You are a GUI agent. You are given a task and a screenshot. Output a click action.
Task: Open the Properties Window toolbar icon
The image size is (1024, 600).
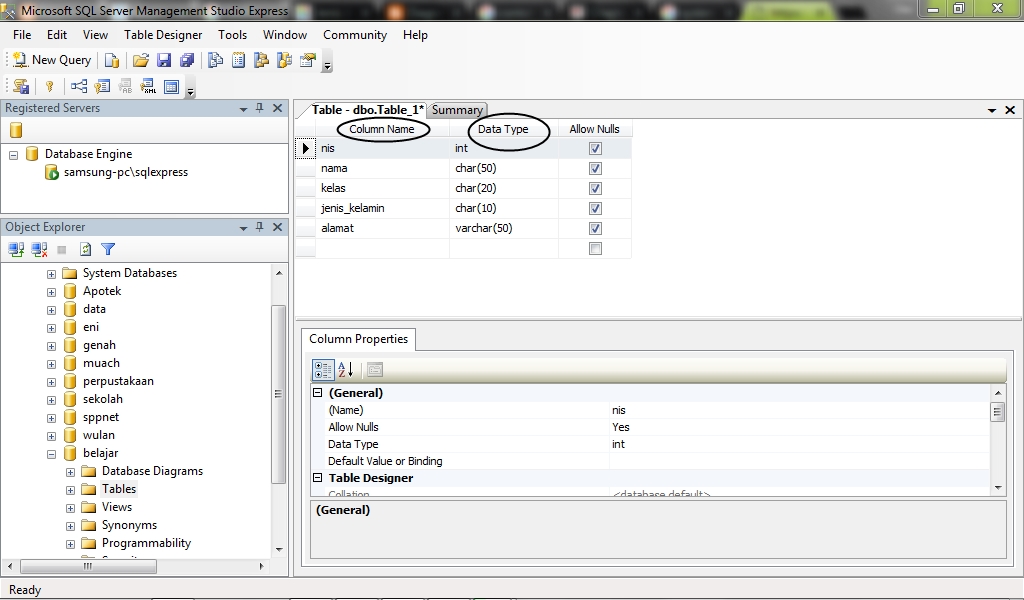(308, 61)
